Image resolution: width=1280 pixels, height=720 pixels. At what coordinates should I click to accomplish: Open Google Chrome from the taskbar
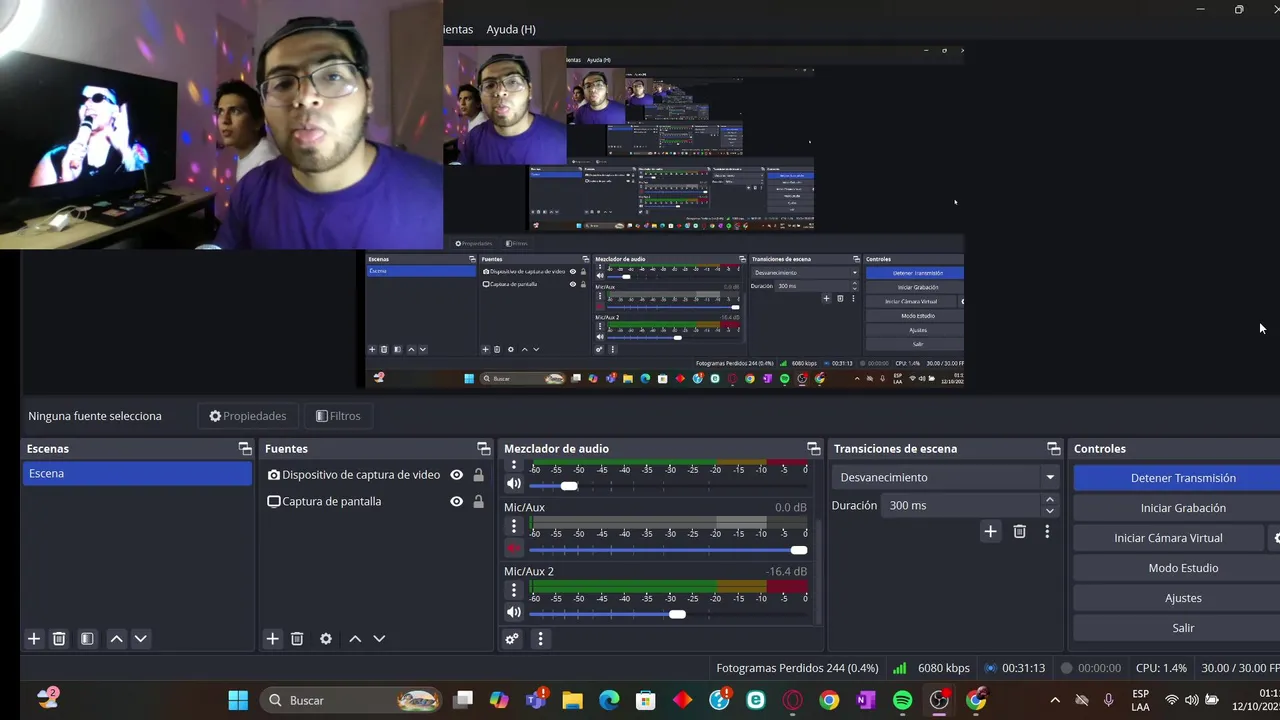(x=829, y=700)
